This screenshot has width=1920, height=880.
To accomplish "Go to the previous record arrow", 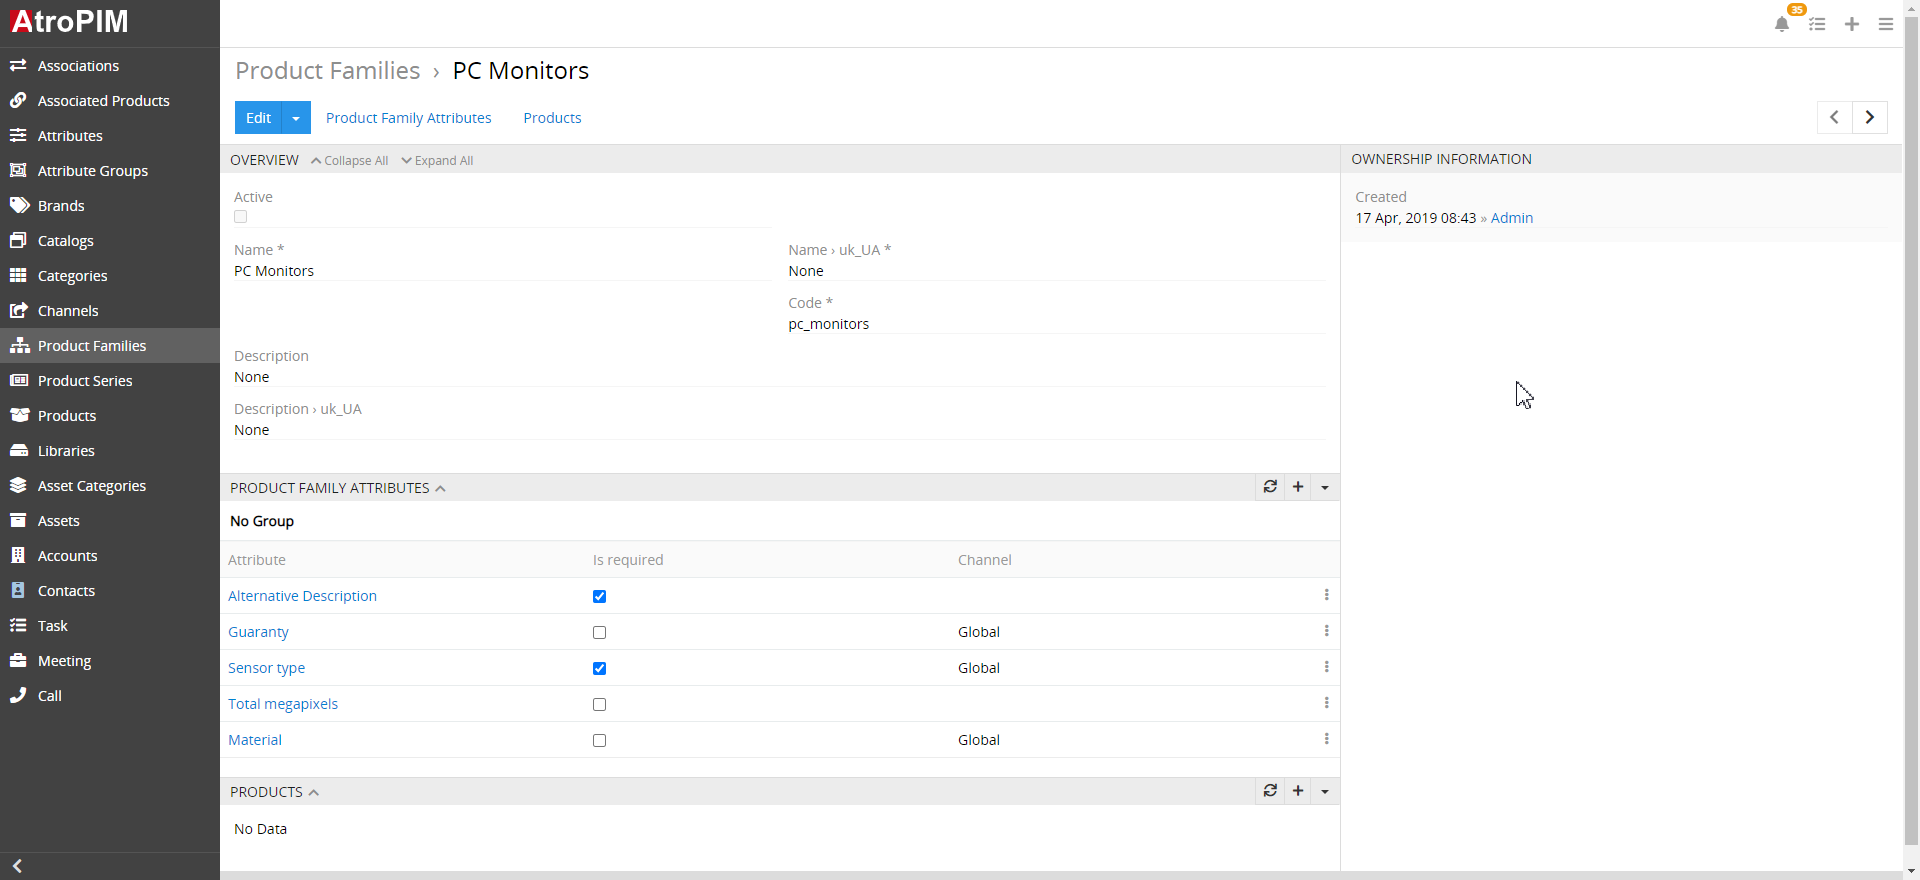I will (1834, 117).
